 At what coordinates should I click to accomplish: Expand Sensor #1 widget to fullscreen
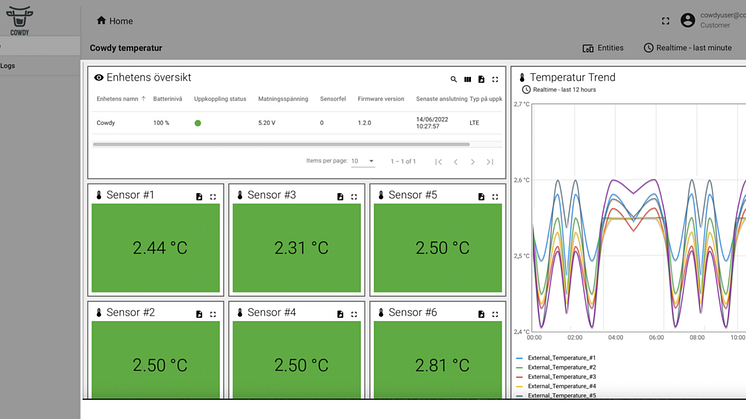(x=213, y=197)
